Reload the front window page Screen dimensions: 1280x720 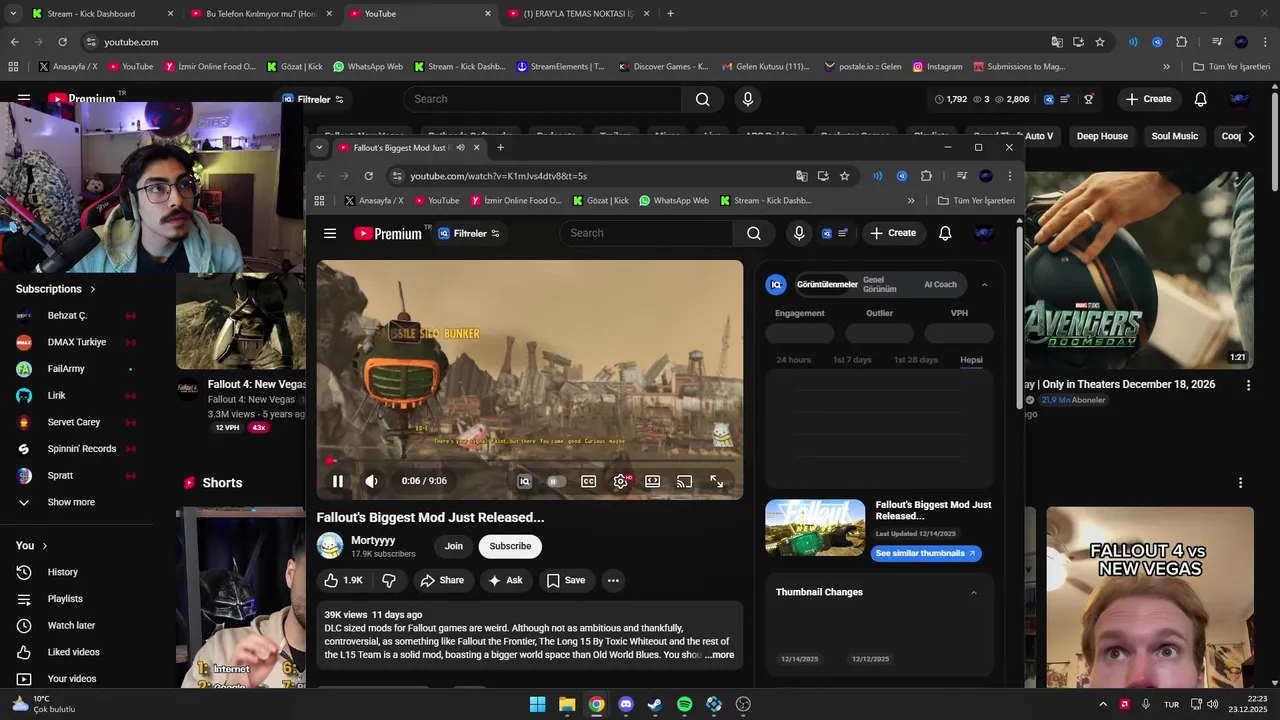[368, 176]
